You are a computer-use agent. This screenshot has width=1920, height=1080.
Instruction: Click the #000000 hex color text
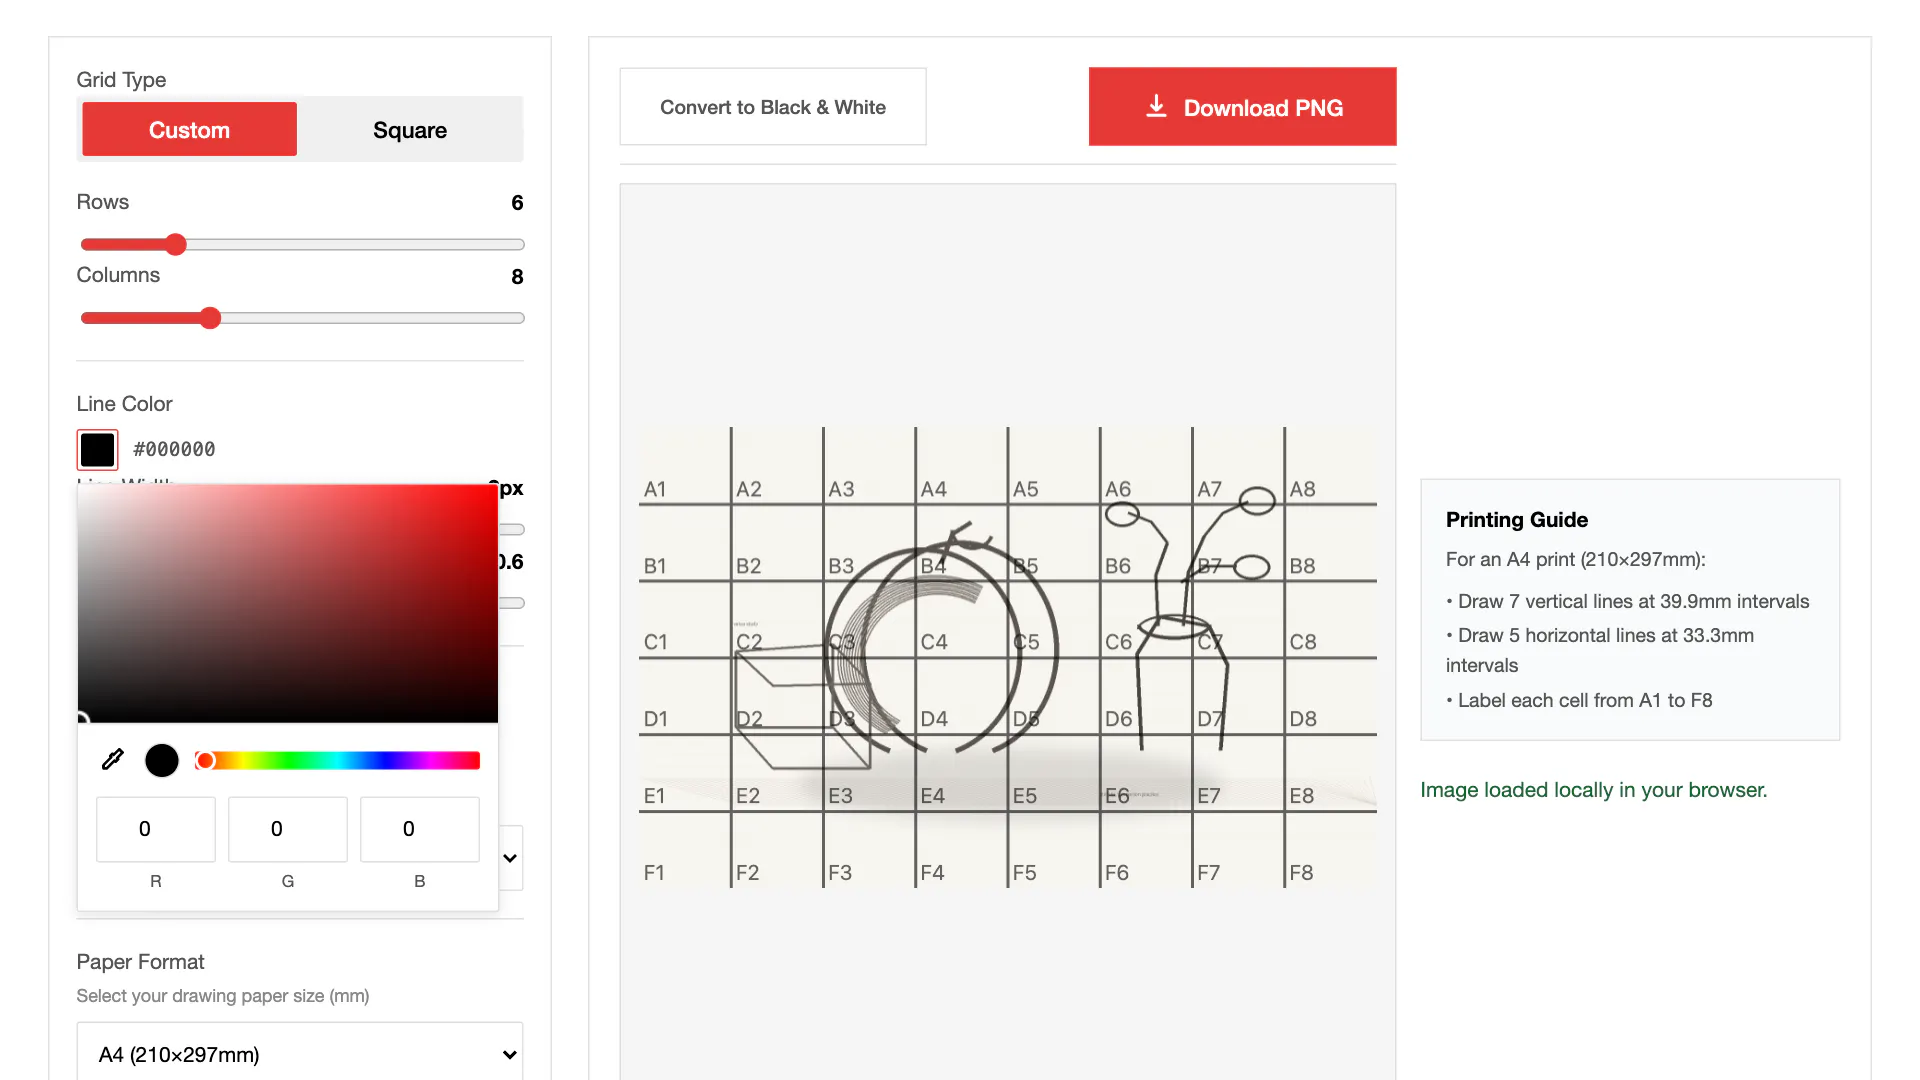[x=174, y=450]
